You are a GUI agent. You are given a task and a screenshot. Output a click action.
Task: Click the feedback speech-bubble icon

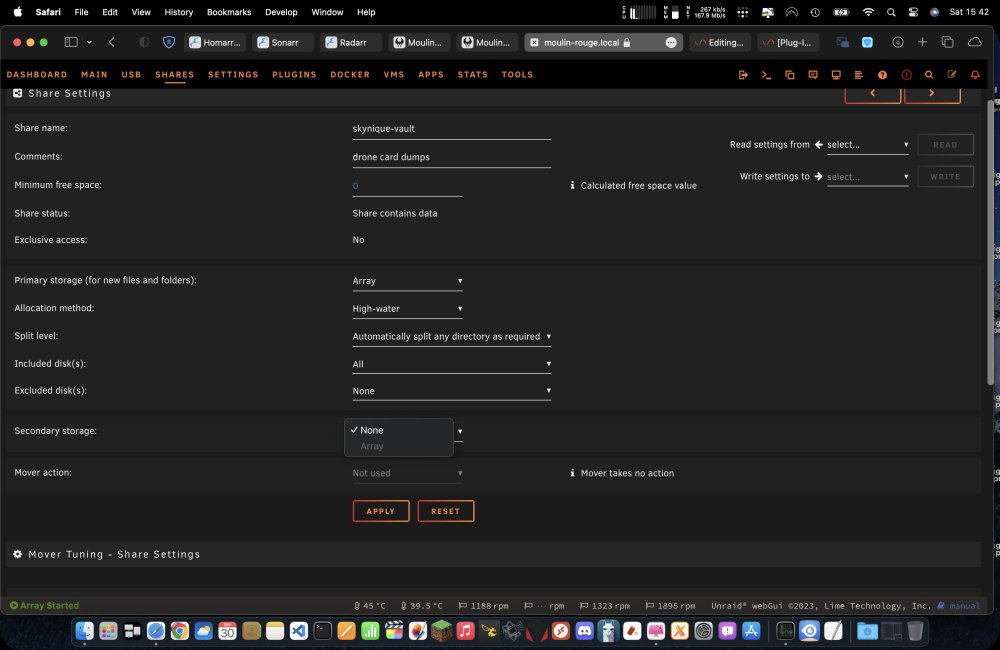tap(812, 75)
